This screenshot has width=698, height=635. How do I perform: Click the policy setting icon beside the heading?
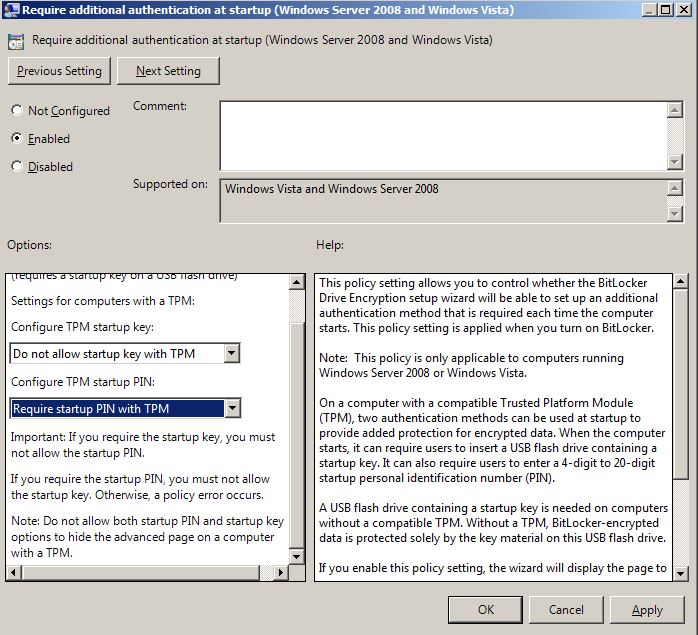pos(16,41)
